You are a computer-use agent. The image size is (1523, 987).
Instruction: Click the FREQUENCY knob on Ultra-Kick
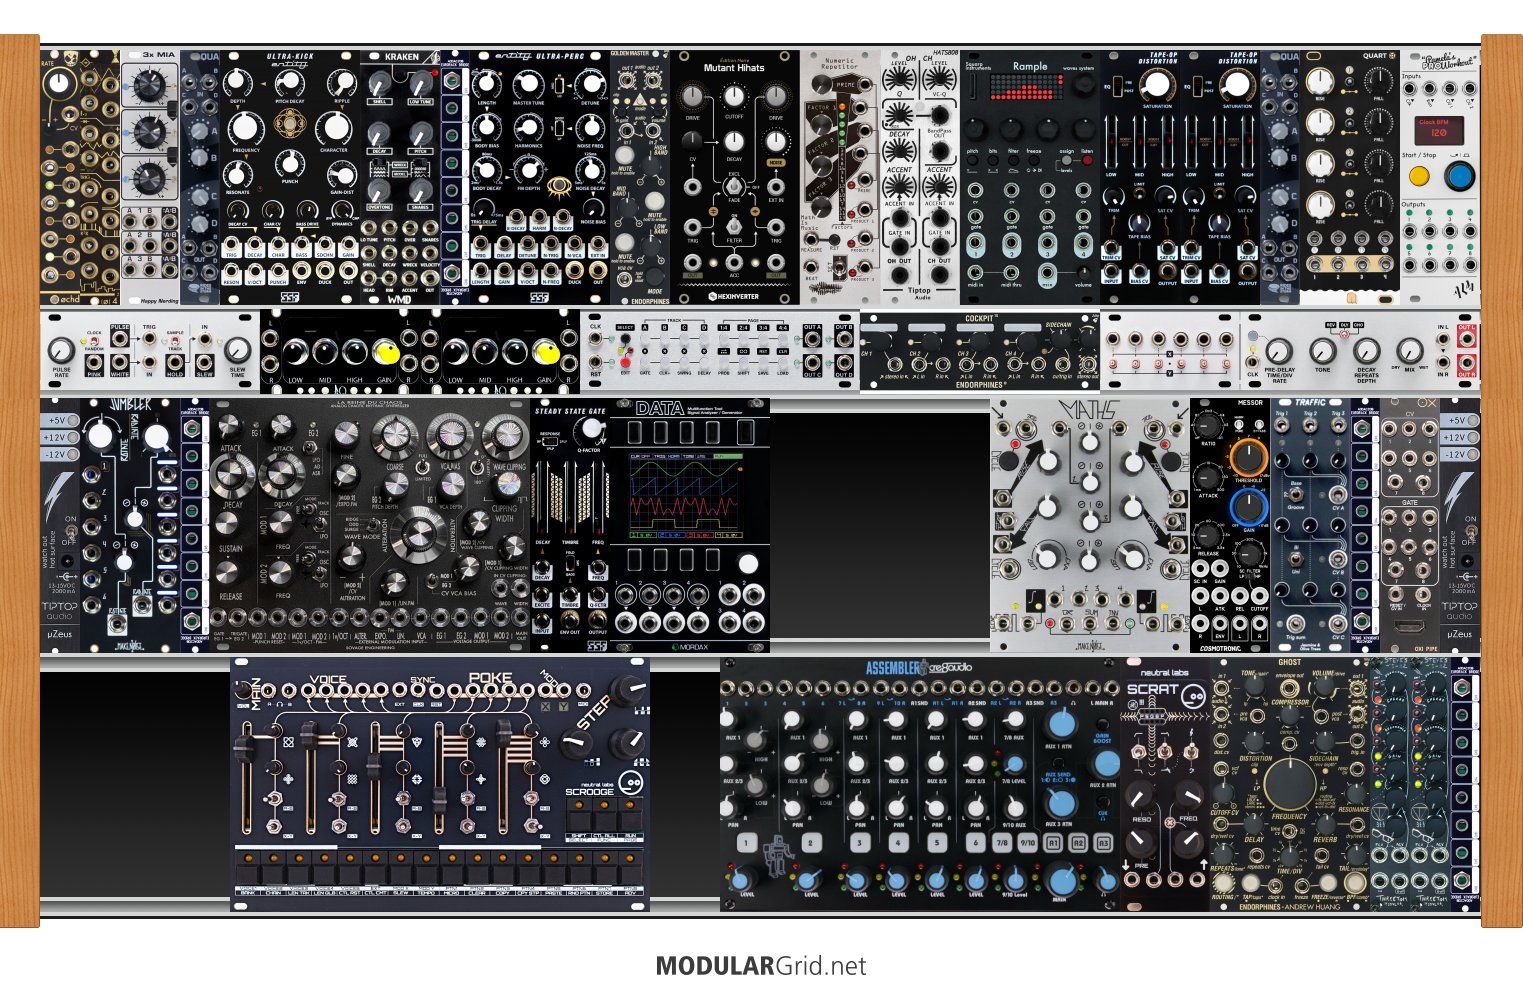click(x=245, y=128)
